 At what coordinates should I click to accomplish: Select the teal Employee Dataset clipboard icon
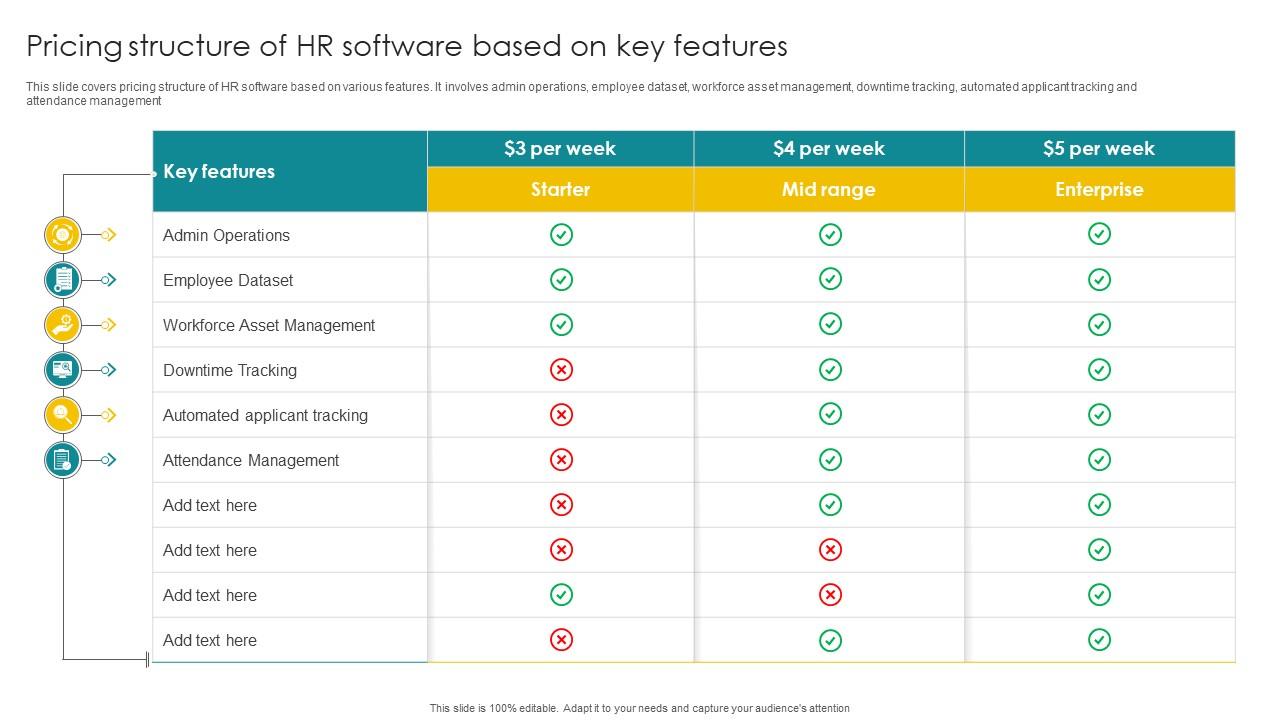62,280
